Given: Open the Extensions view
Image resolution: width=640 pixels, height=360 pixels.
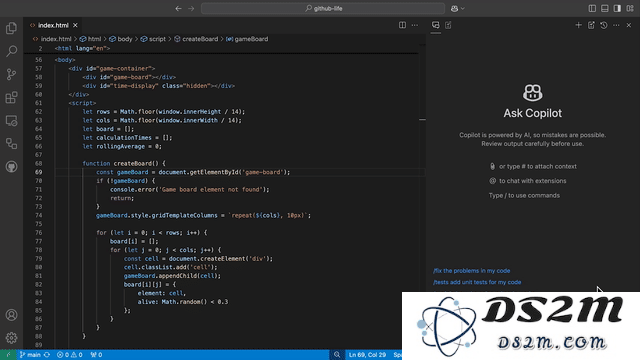Looking at the screenshot, I should tap(11, 98).
